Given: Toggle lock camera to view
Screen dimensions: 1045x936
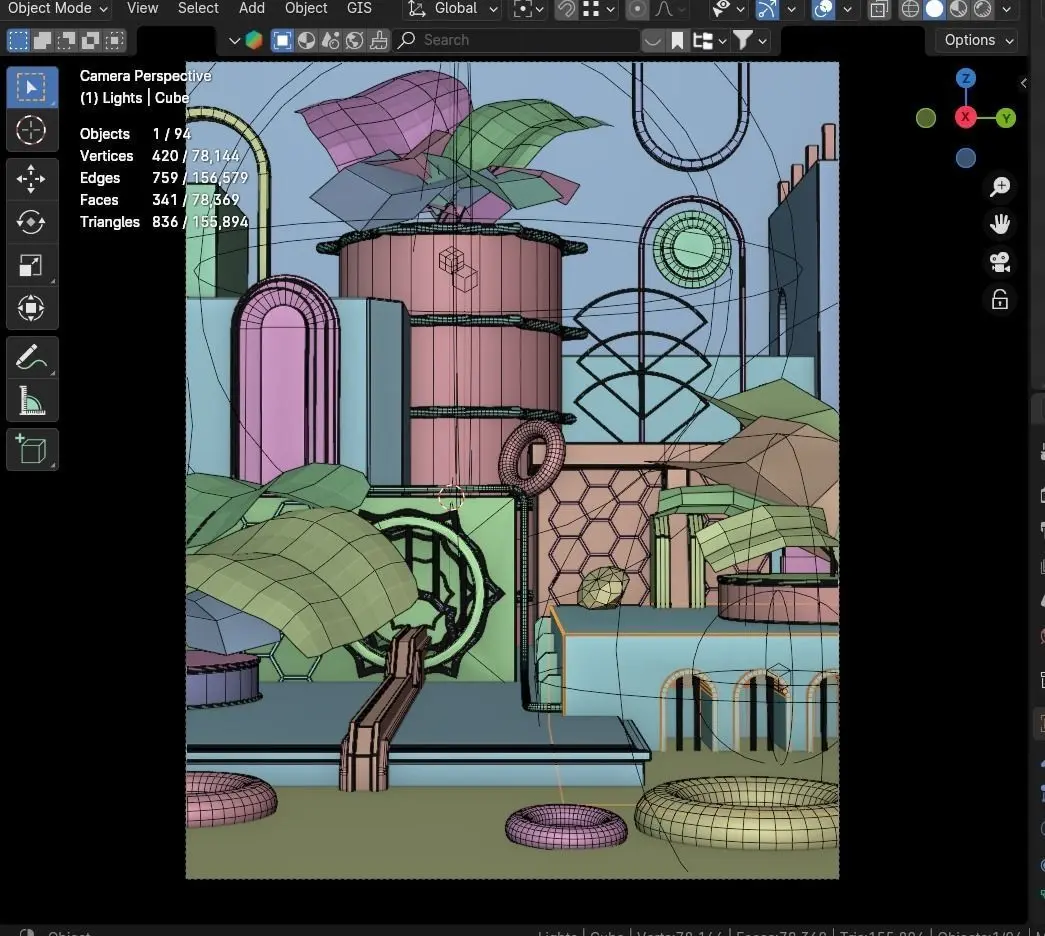Looking at the screenshot, I should [1000, 299].
